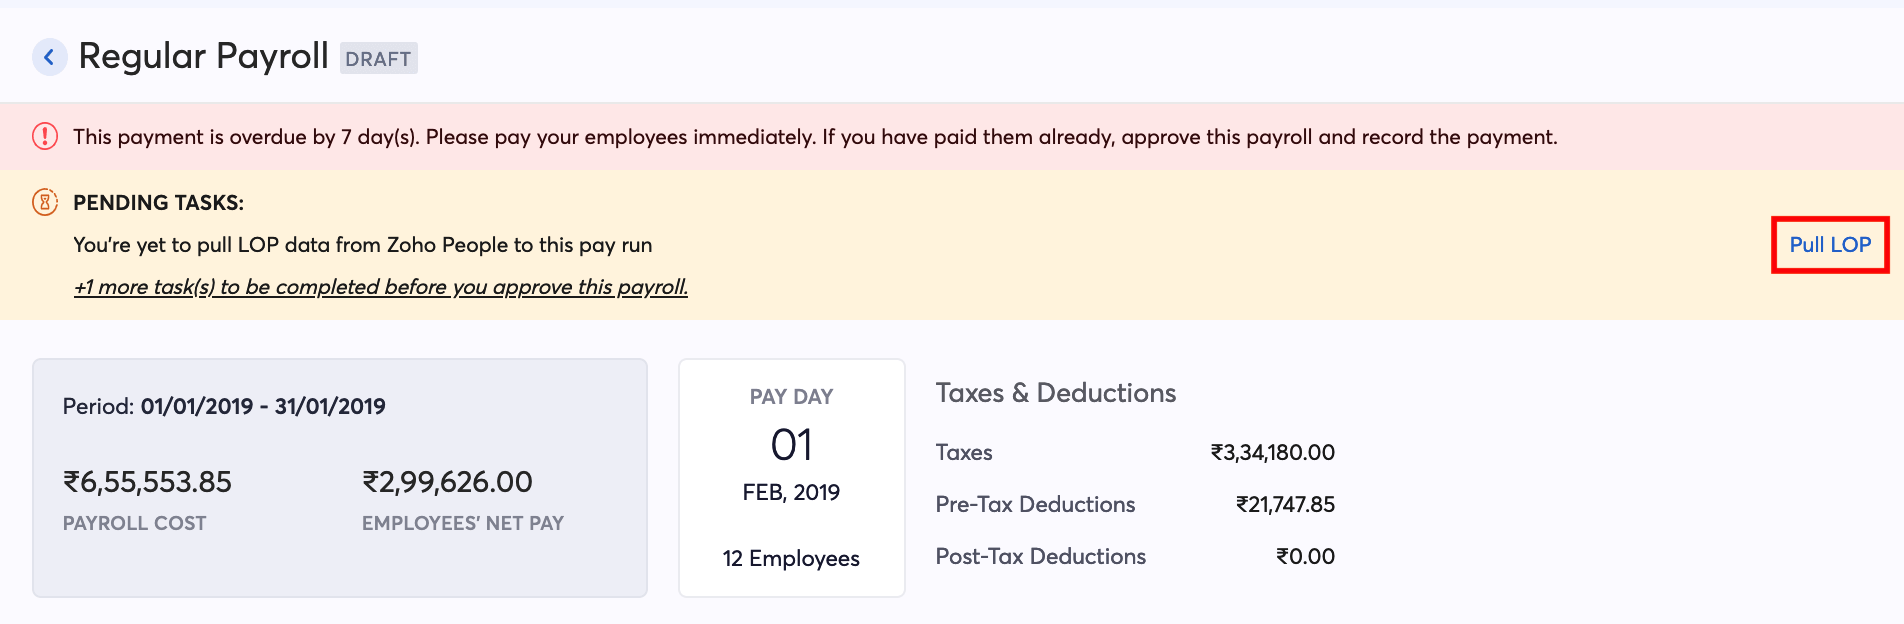Pull LOP data from Zoho People
This screenshot has height=624, width=1904.
1829,245
